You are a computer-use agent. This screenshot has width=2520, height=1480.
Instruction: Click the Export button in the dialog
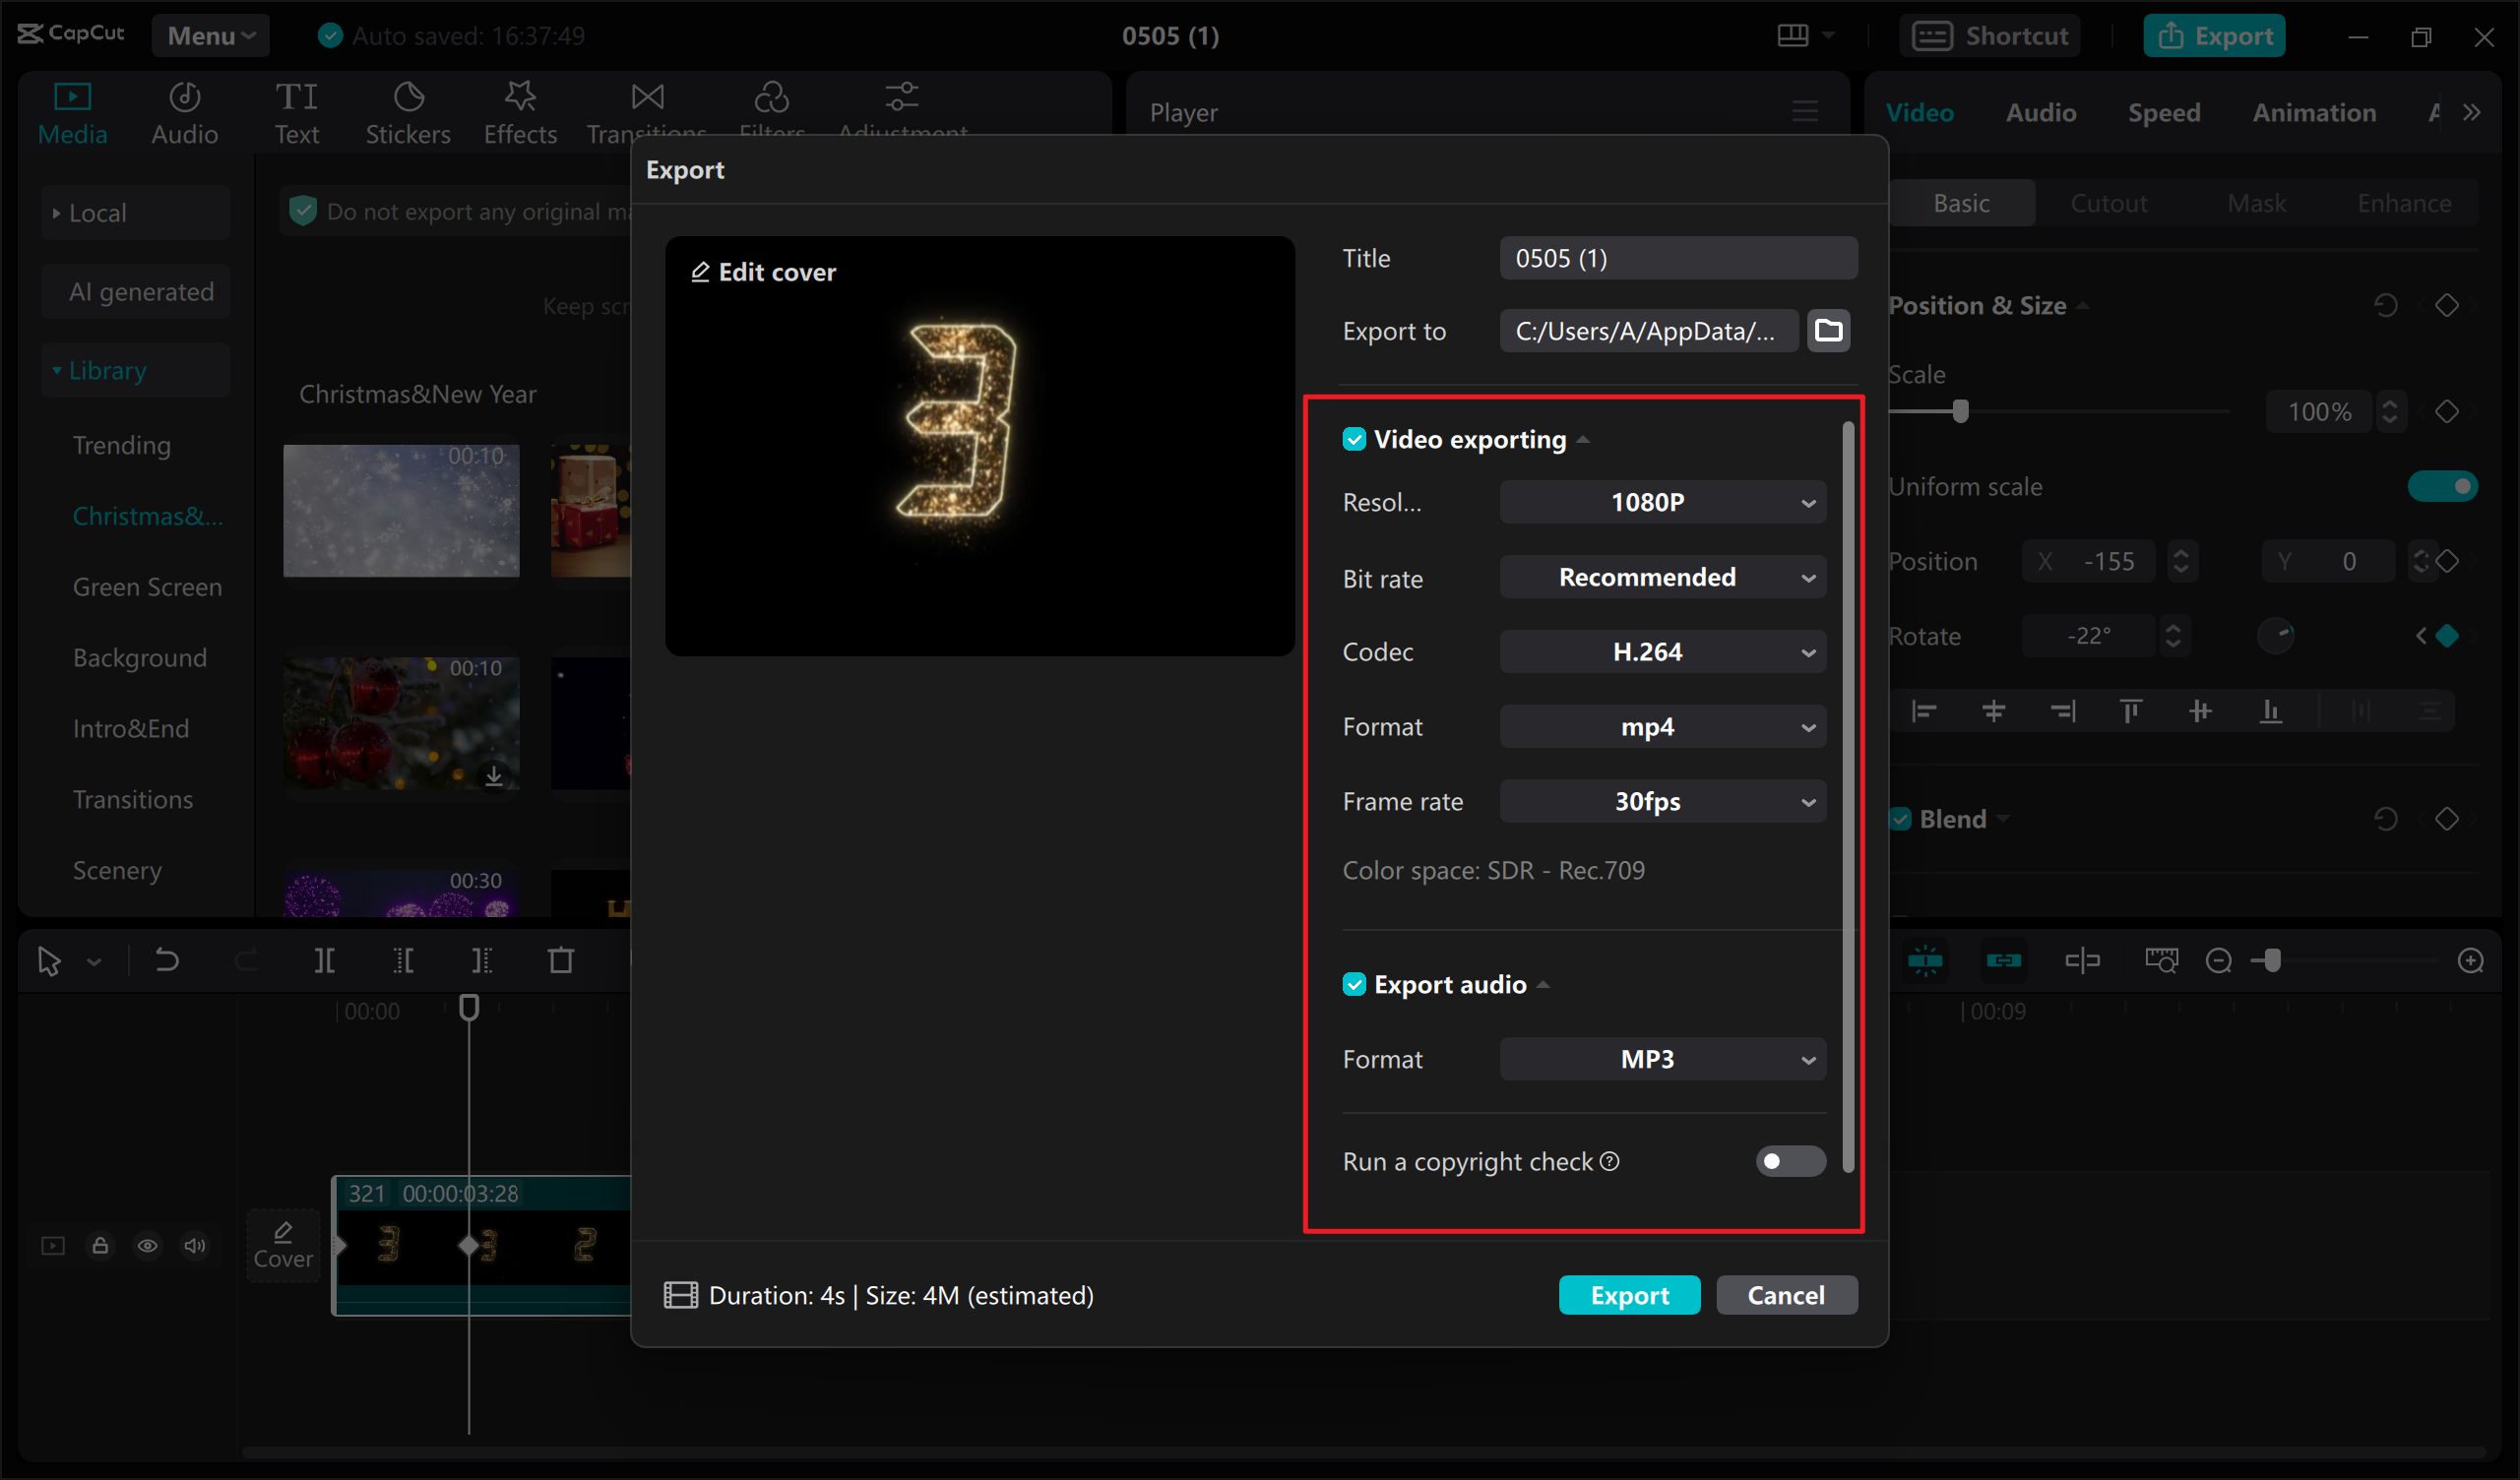[x=1629, y=1294]
